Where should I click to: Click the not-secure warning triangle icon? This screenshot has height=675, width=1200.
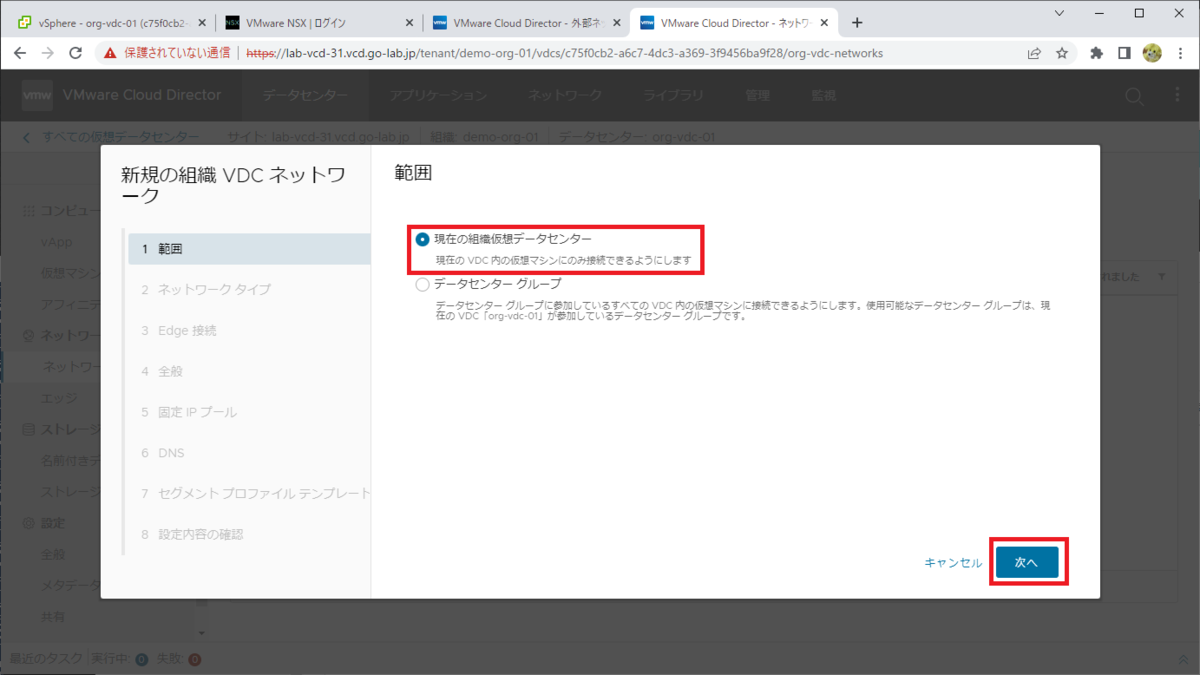pyautogui.click(x=111, y=53)
